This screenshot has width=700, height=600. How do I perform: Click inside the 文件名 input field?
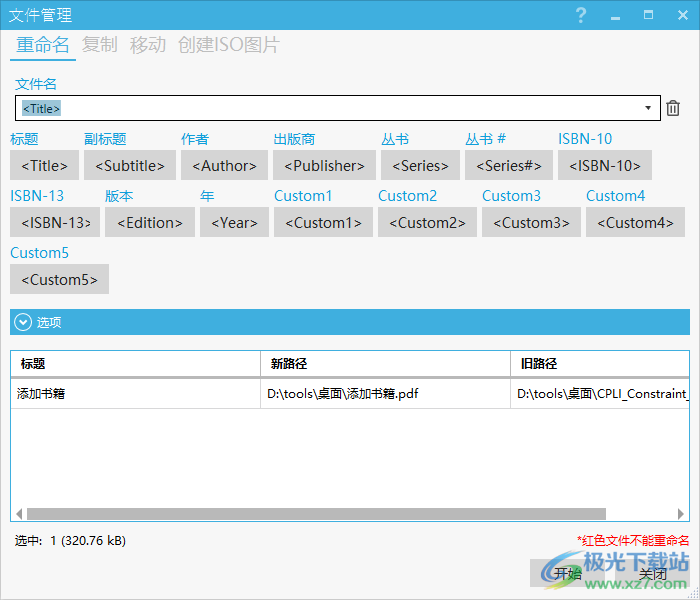338,108
